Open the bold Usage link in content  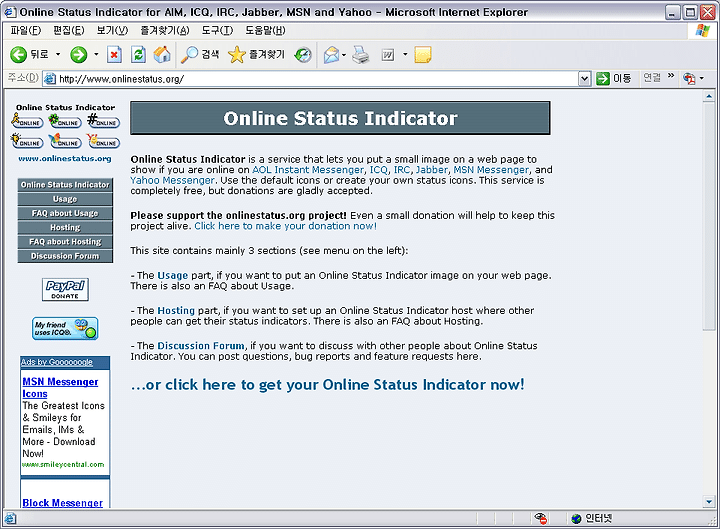(173, 276)
